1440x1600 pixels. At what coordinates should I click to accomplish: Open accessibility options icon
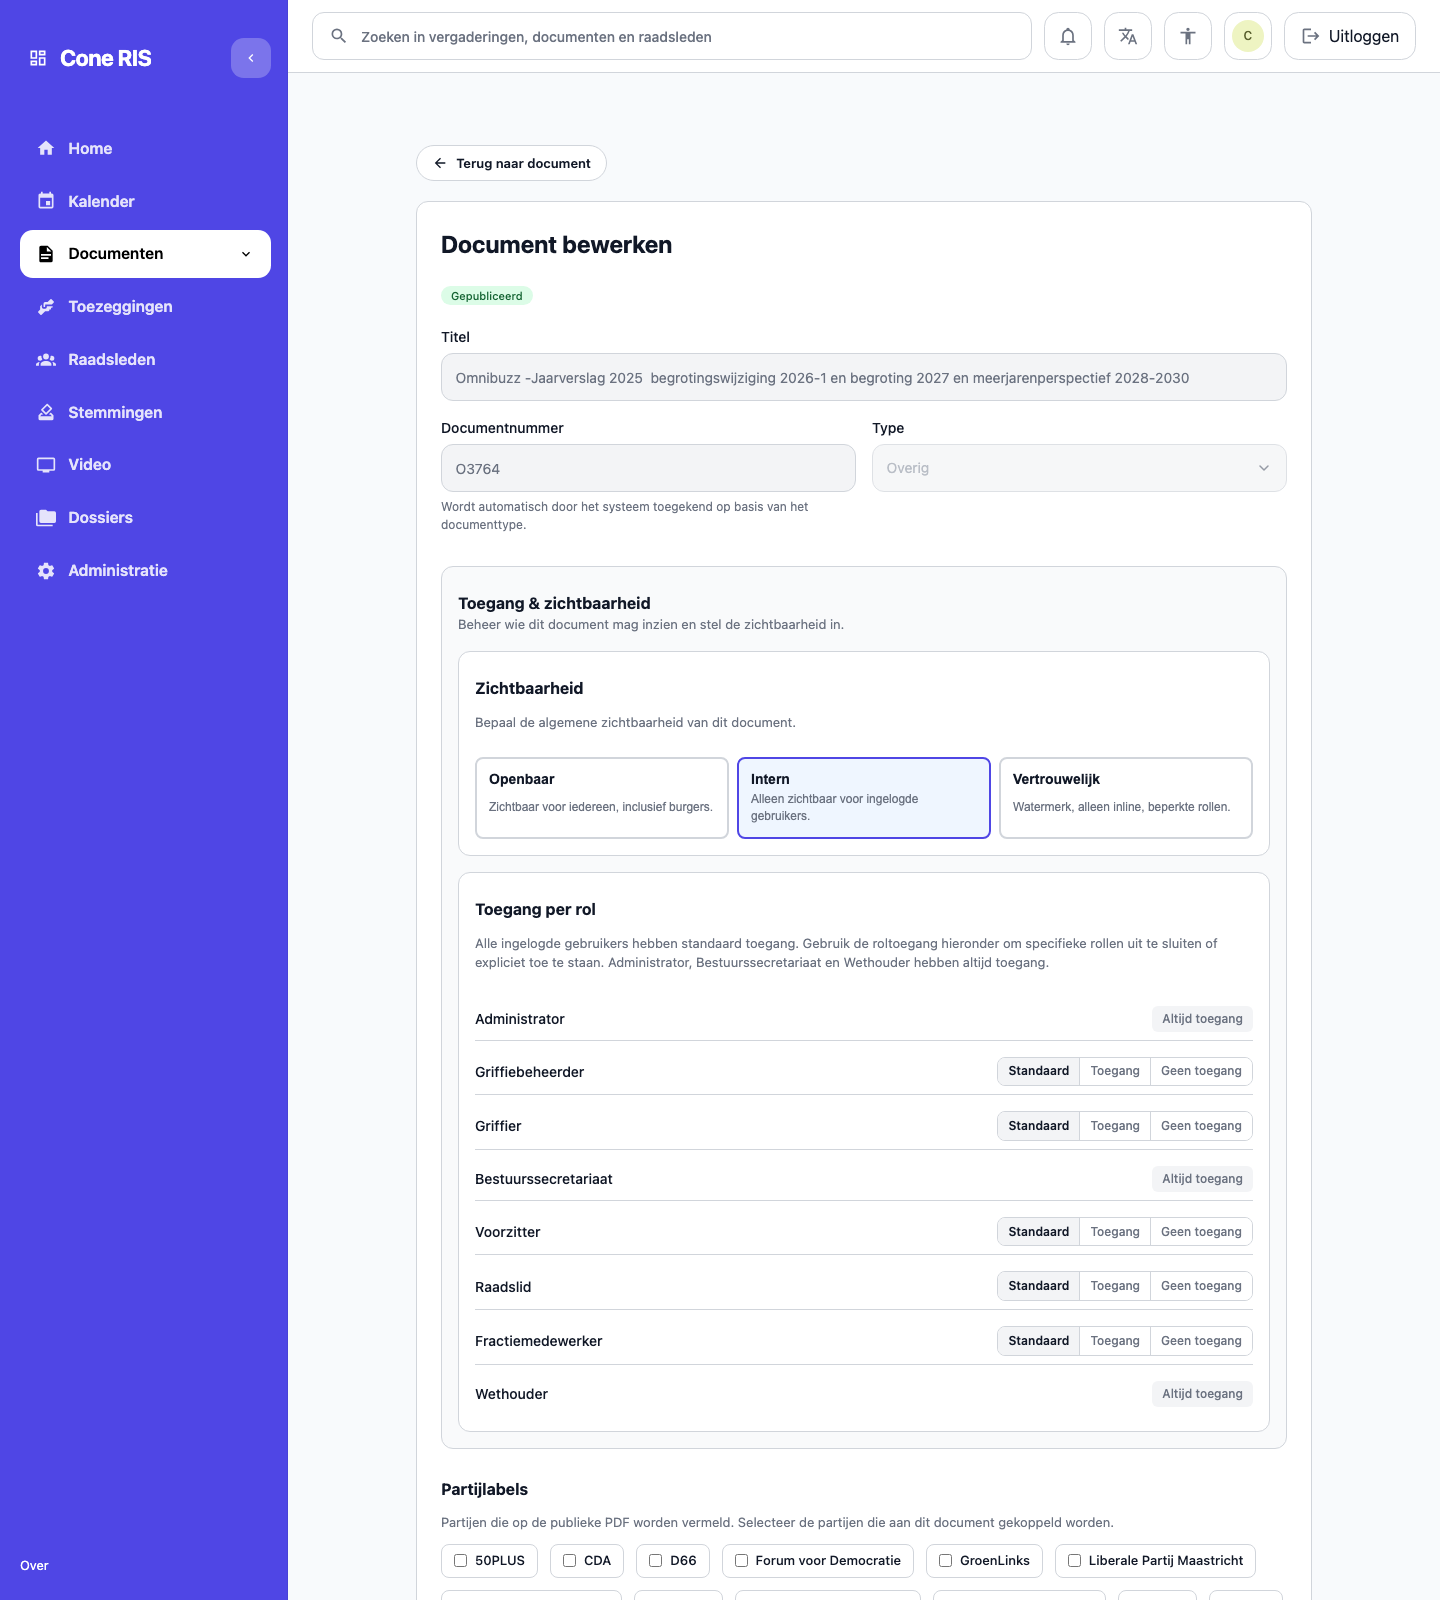(1188, 36)
